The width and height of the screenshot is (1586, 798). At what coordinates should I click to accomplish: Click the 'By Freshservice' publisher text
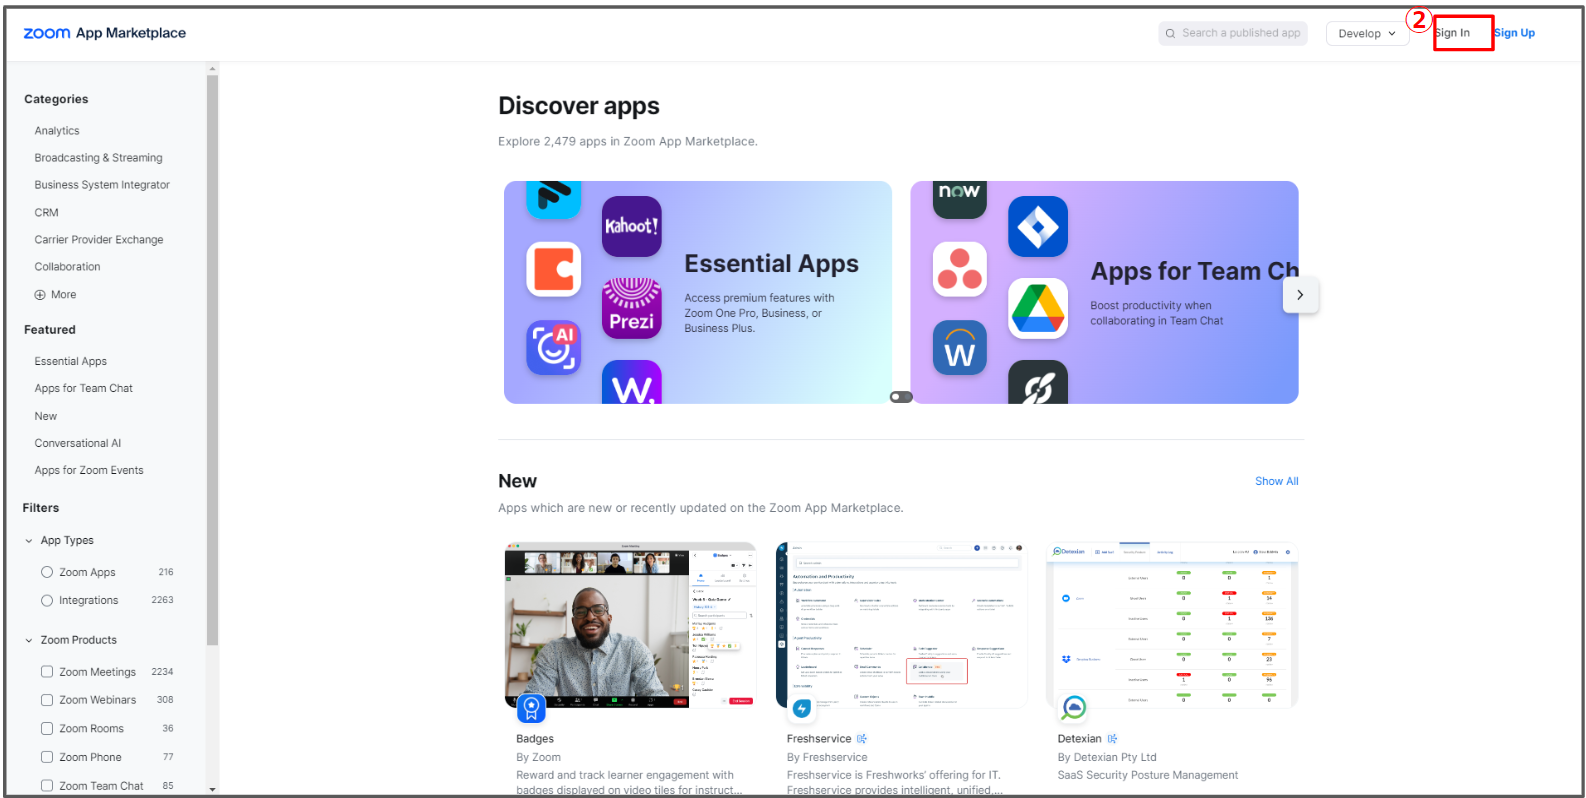(827, 758)
